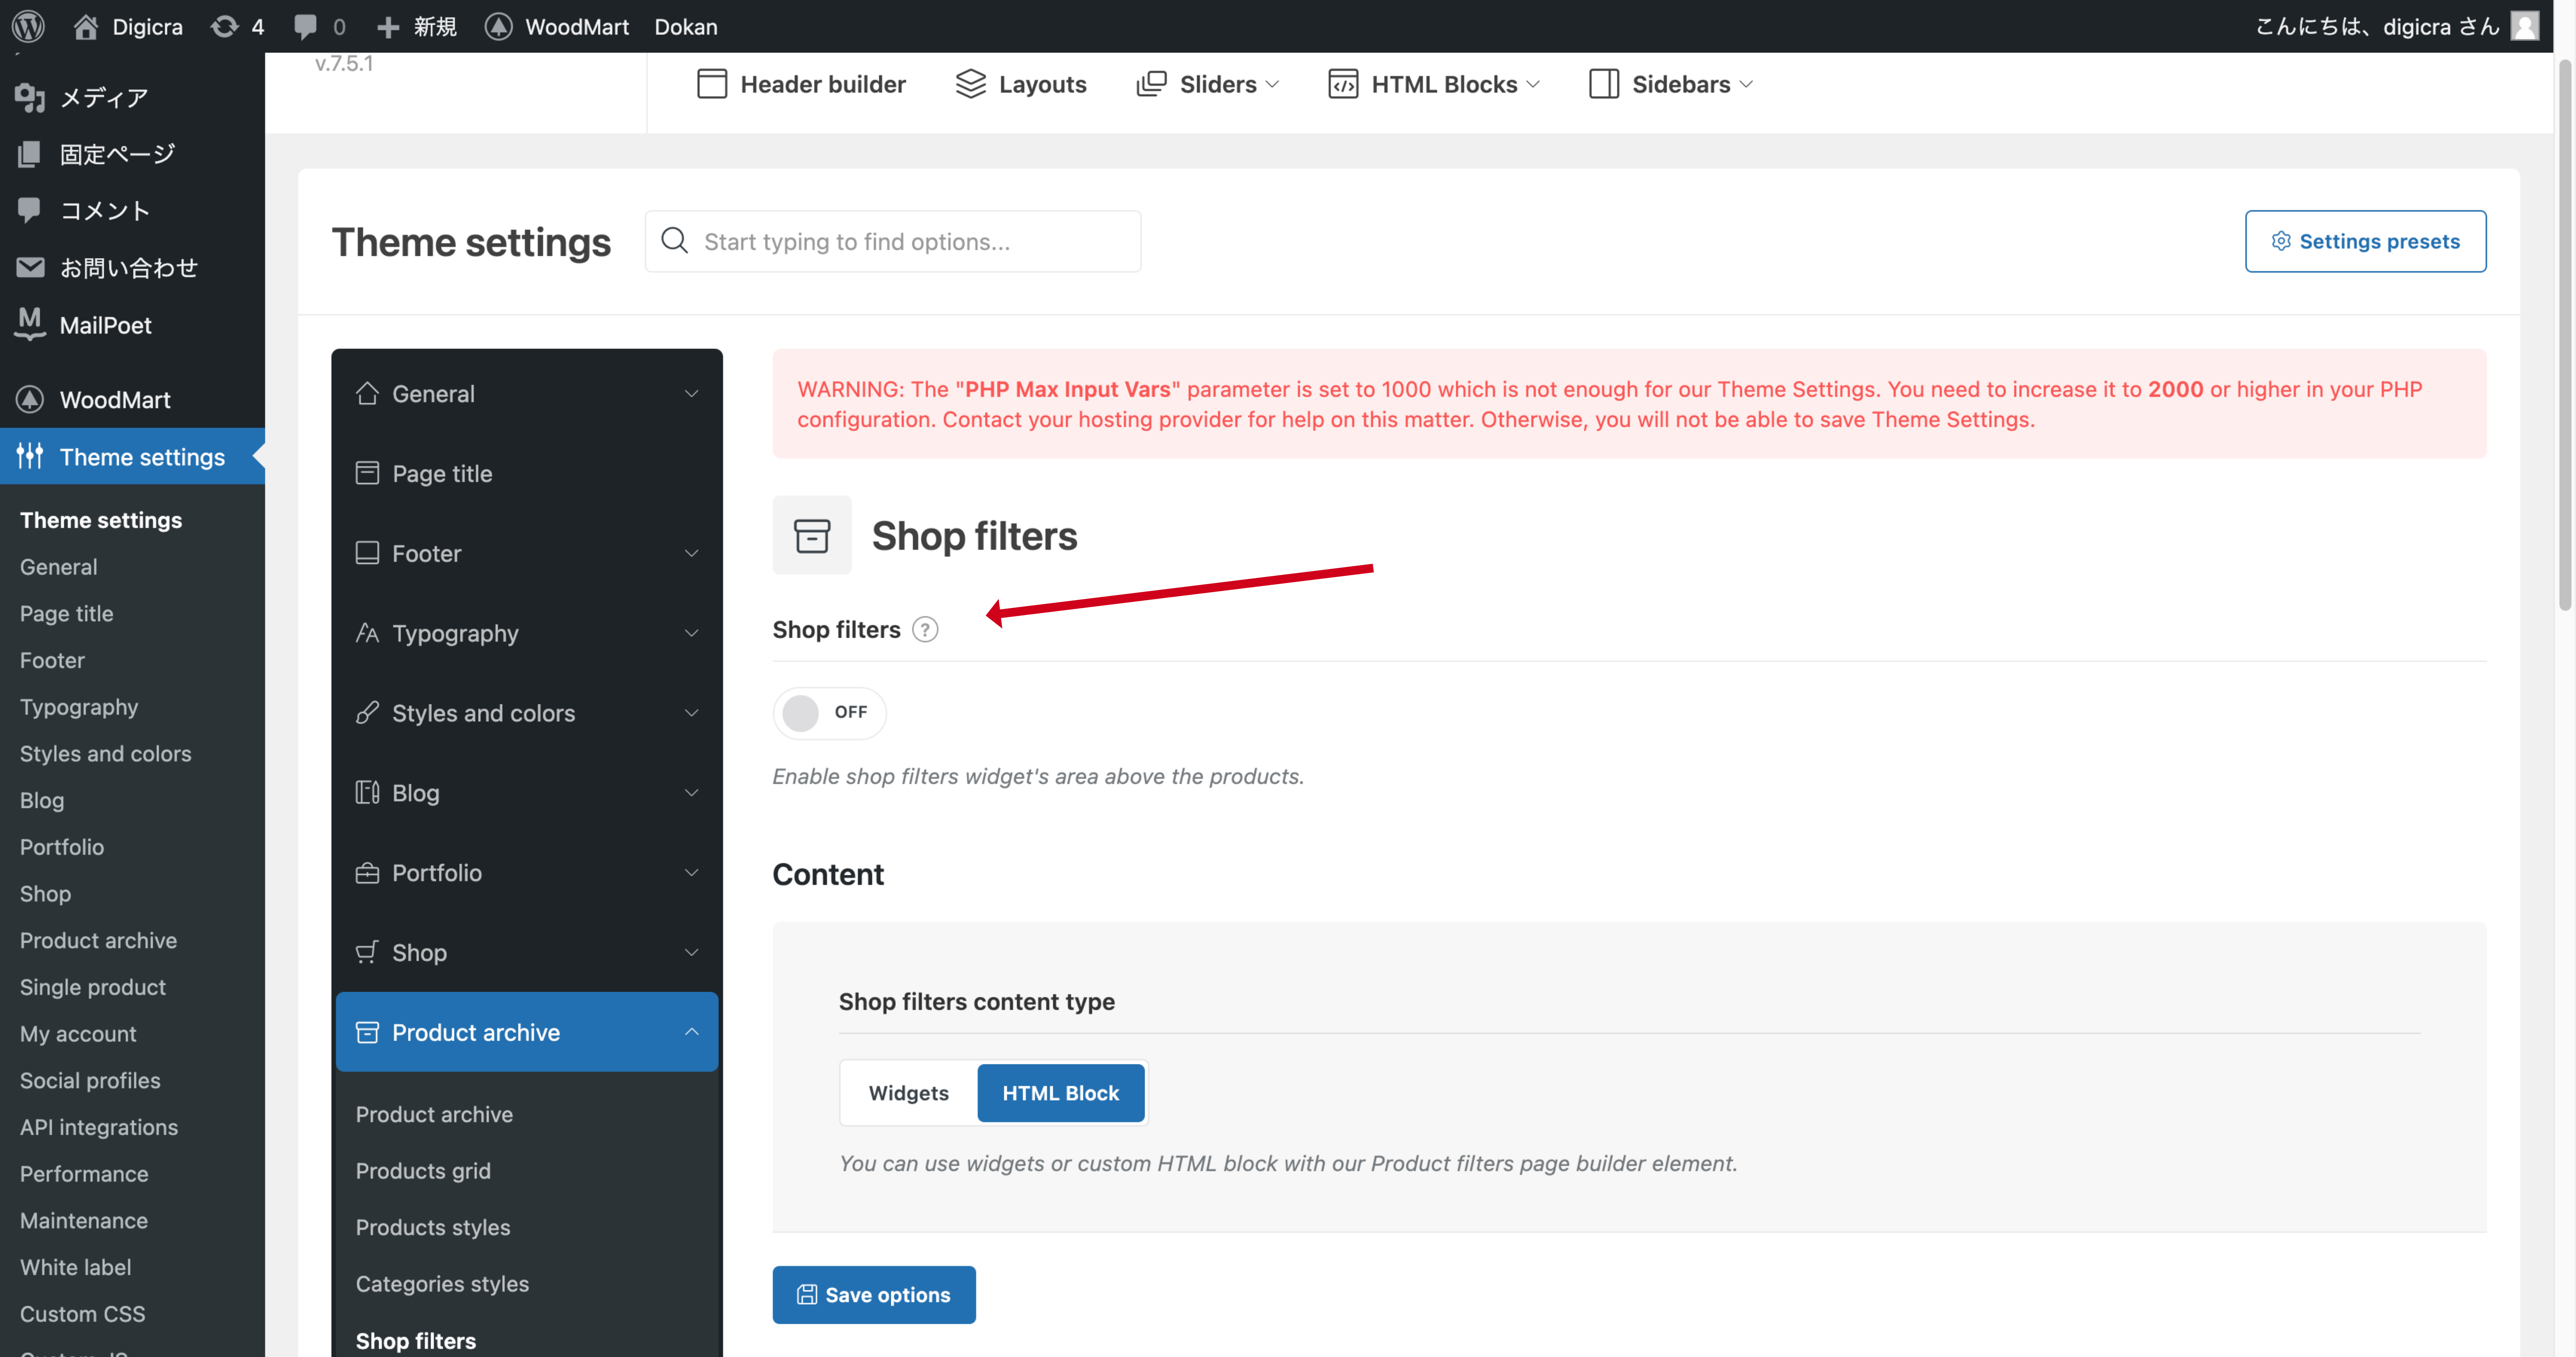Open Performance in WP sidebar

click(x=84, y=1174)
